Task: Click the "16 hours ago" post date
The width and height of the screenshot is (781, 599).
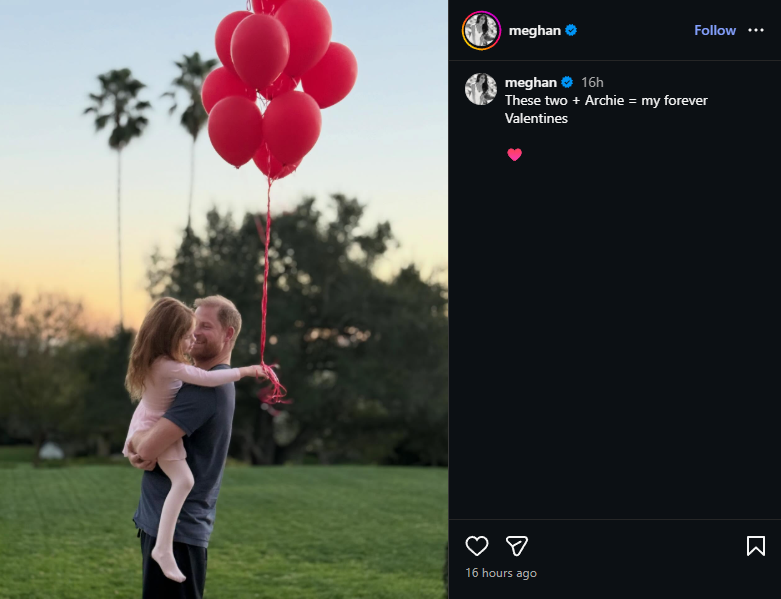Action: tap(501, 573)
